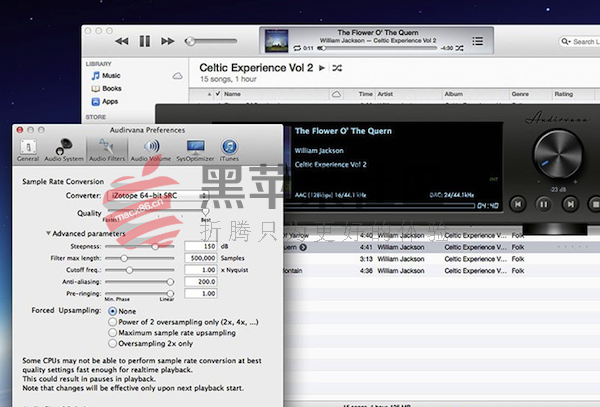
Task: Select the 3:13 William Jackson song row
Action: pos(442,259)
